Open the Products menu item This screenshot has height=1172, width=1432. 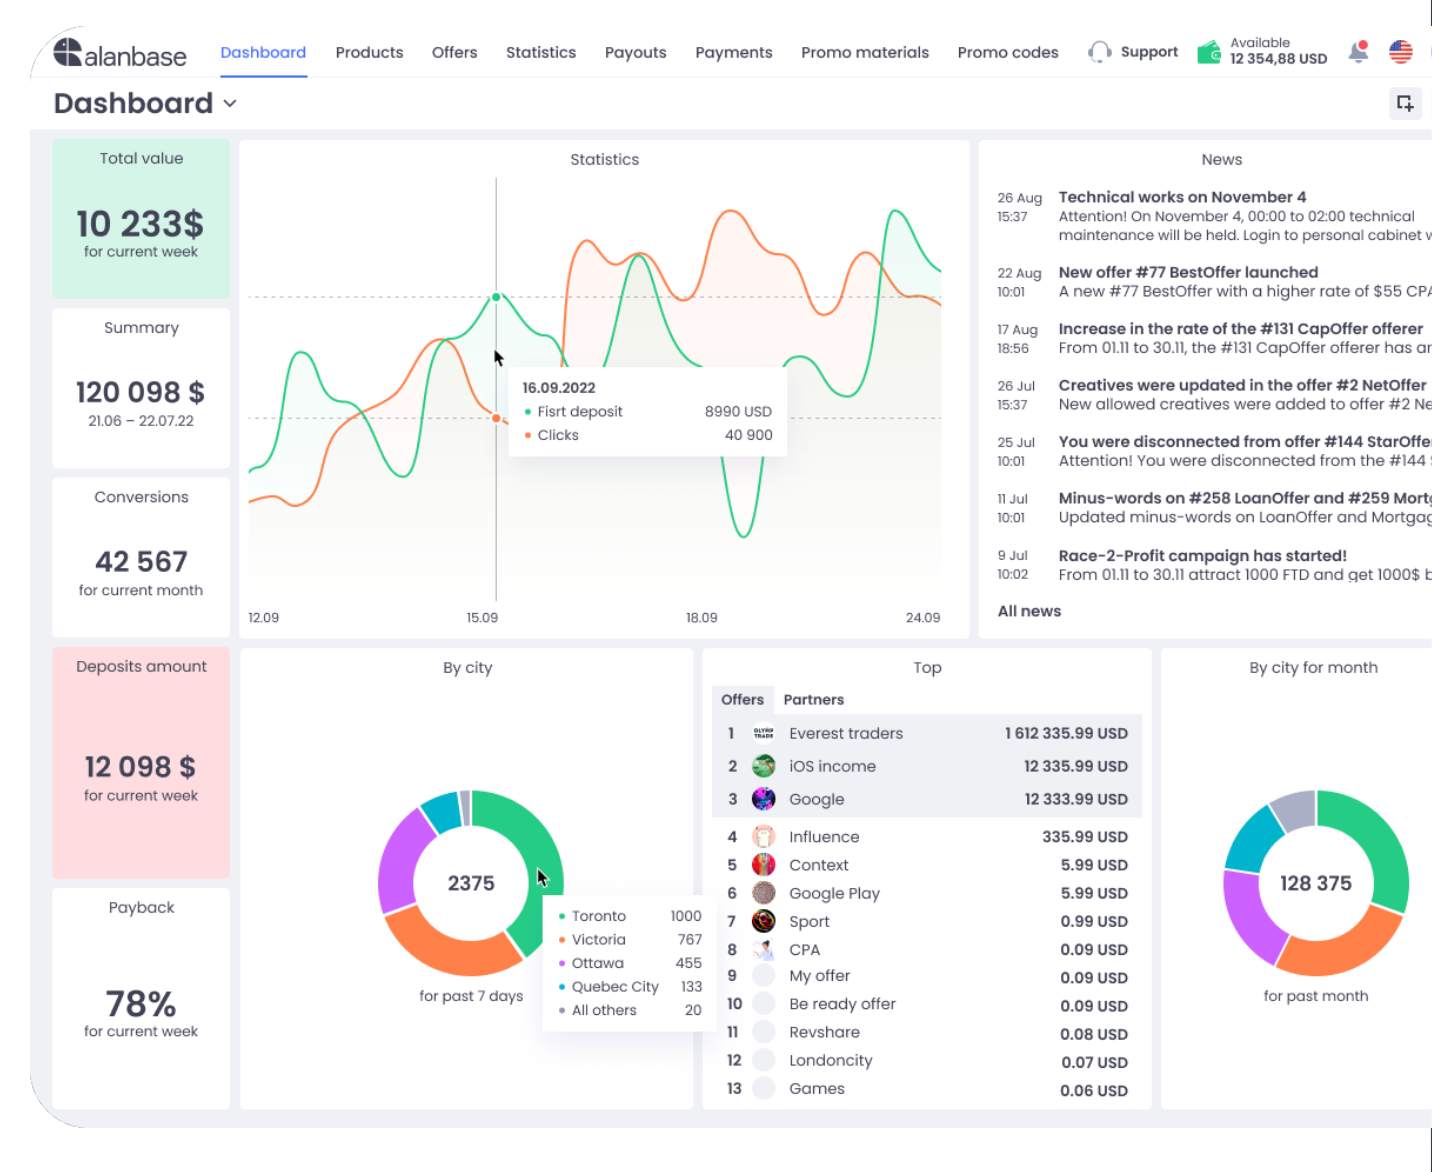[369, 52]
